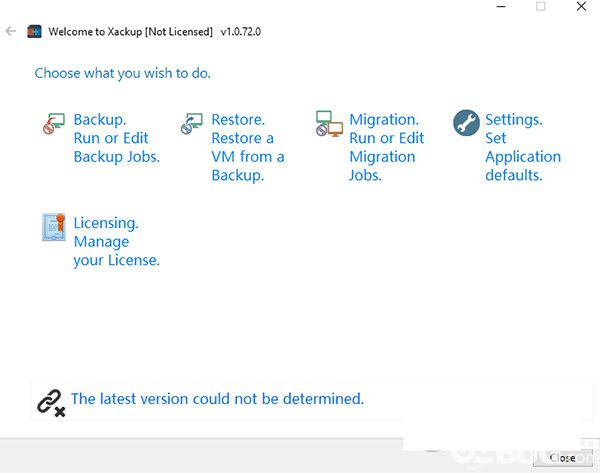The image size is (600, 473).
Task: Click the broken link update icon
Action: coord(51,403)
